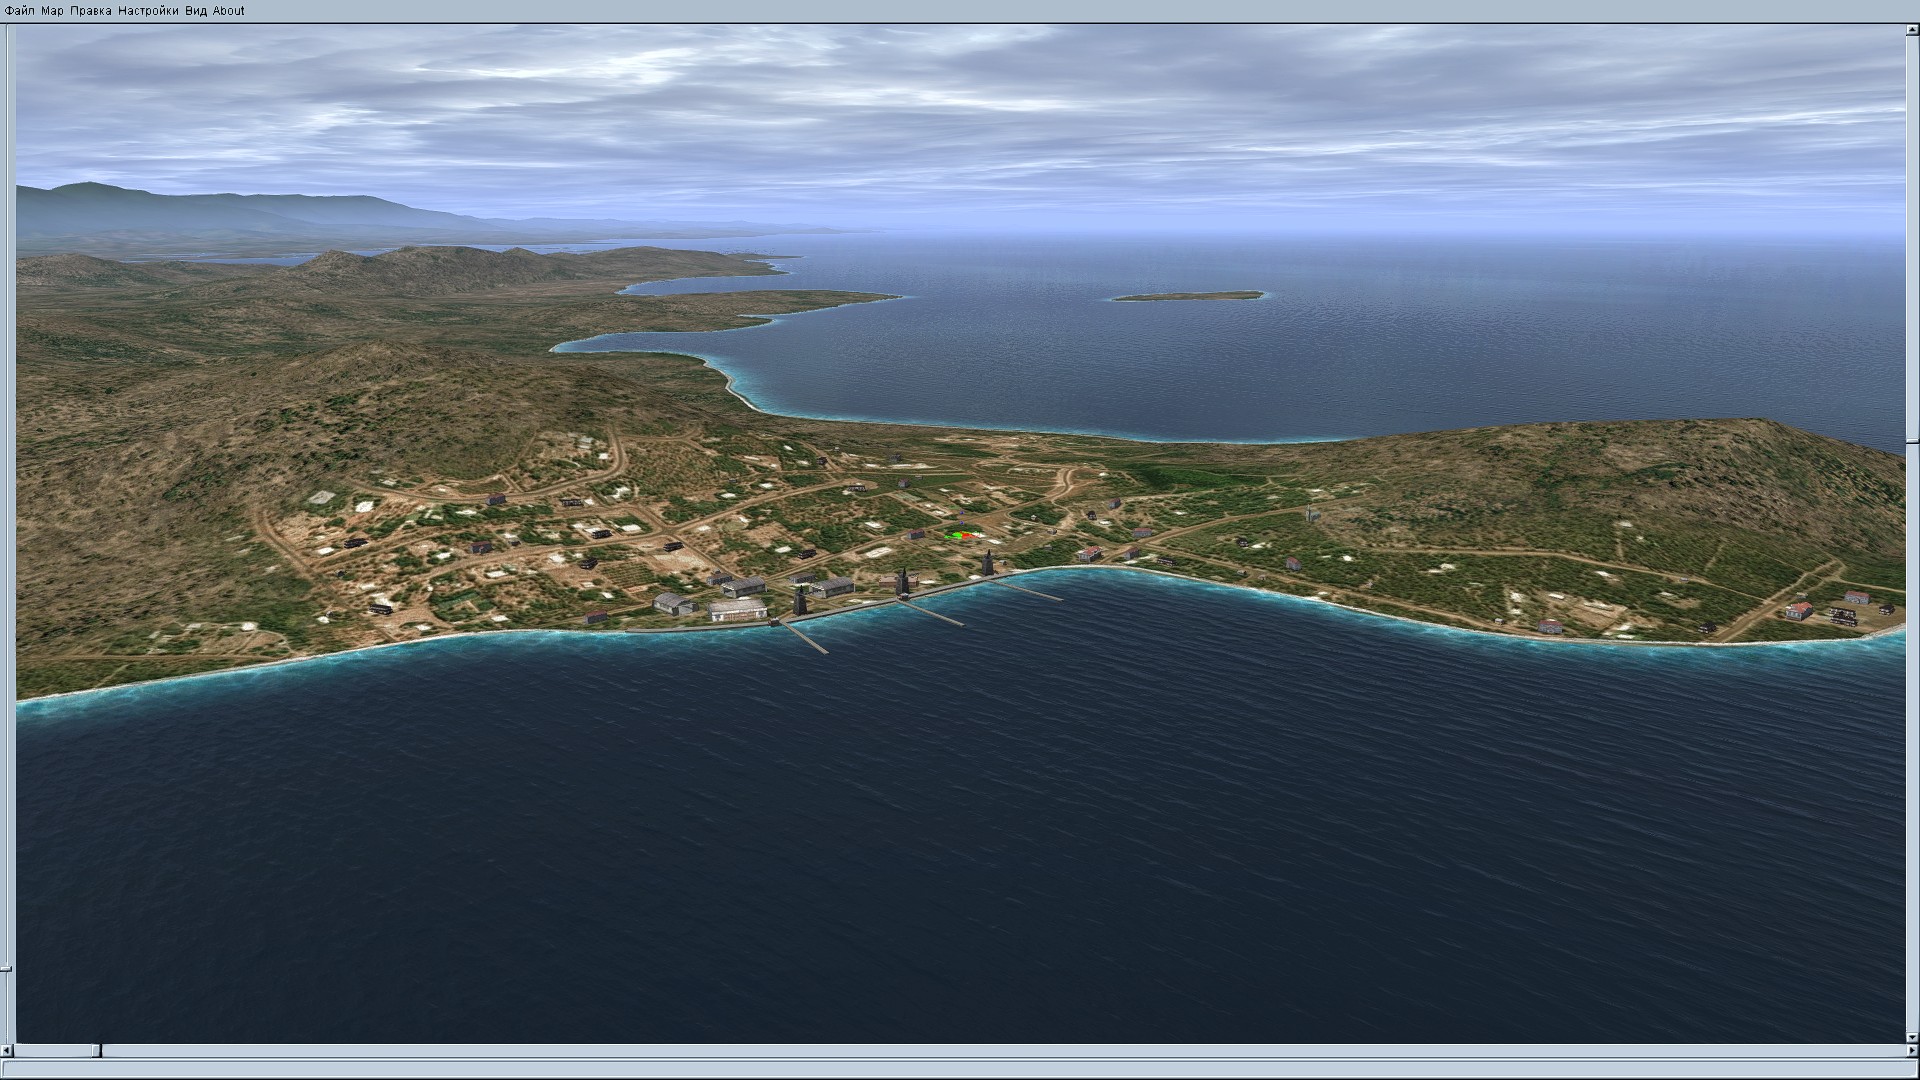Open the About menu

click(229, 11)
